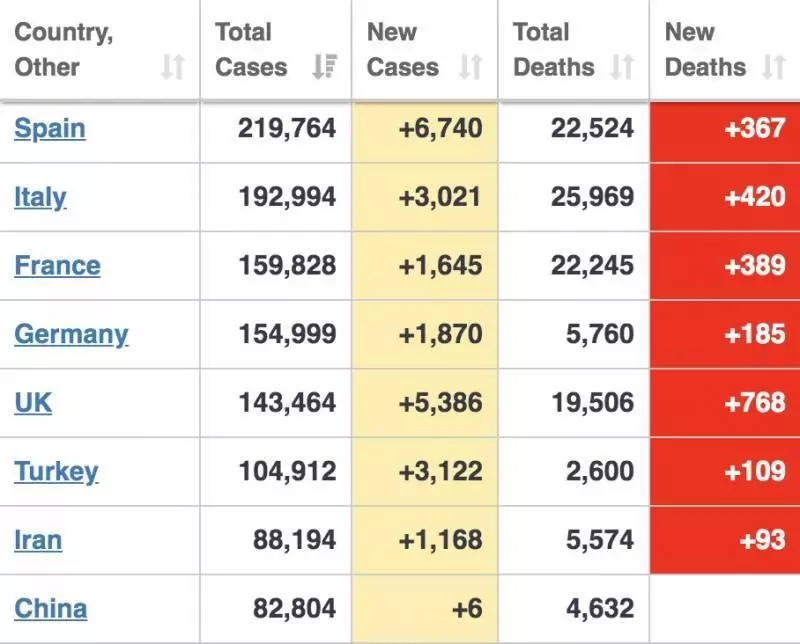Sort by Total Deaths arrows icon
The image size is (800, 644).
(x=622, y=67)
